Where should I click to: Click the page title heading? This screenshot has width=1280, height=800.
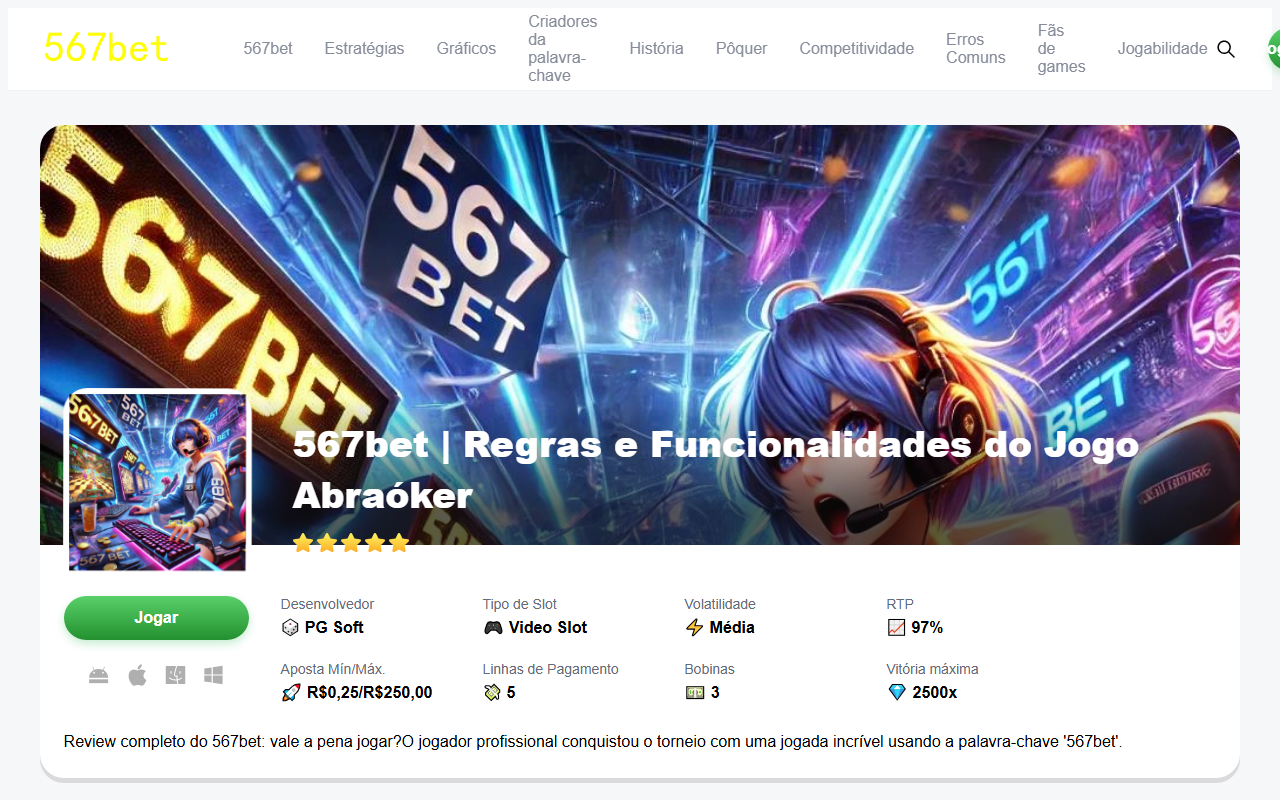click(x=716, y=469)
